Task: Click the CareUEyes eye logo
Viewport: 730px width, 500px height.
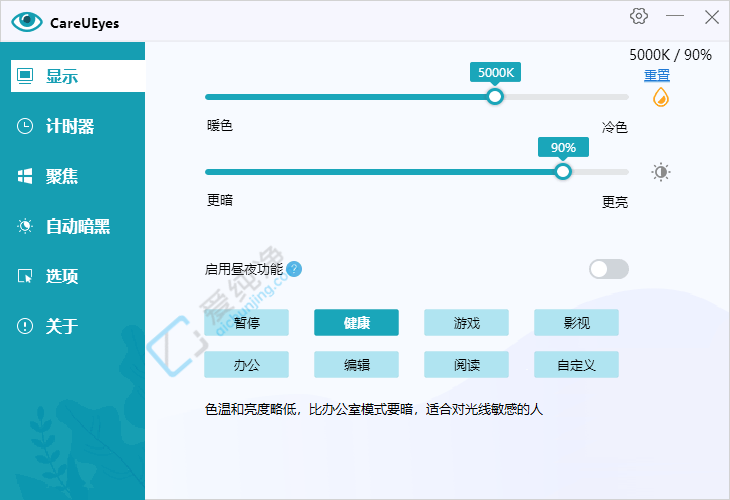Action: coord(27,21)
